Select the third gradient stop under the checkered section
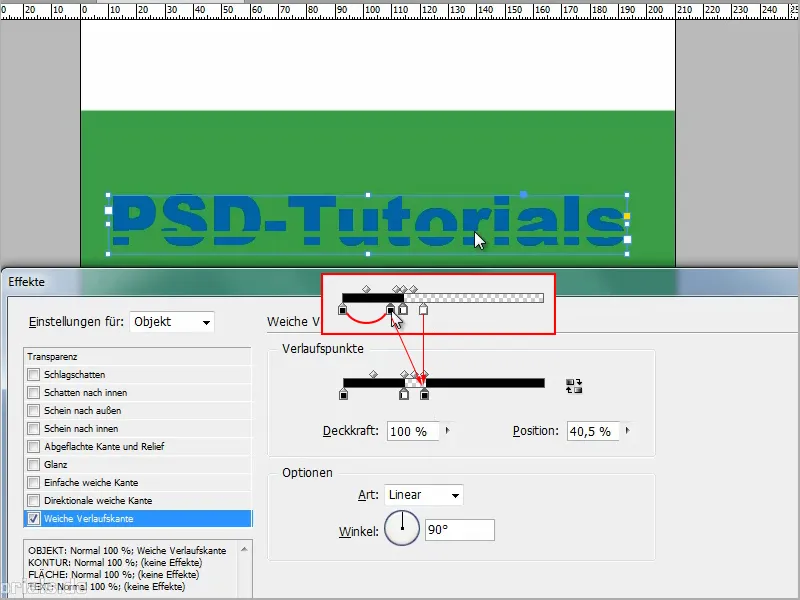The height and width of the screenshot is (600, 800). [424, 394]
